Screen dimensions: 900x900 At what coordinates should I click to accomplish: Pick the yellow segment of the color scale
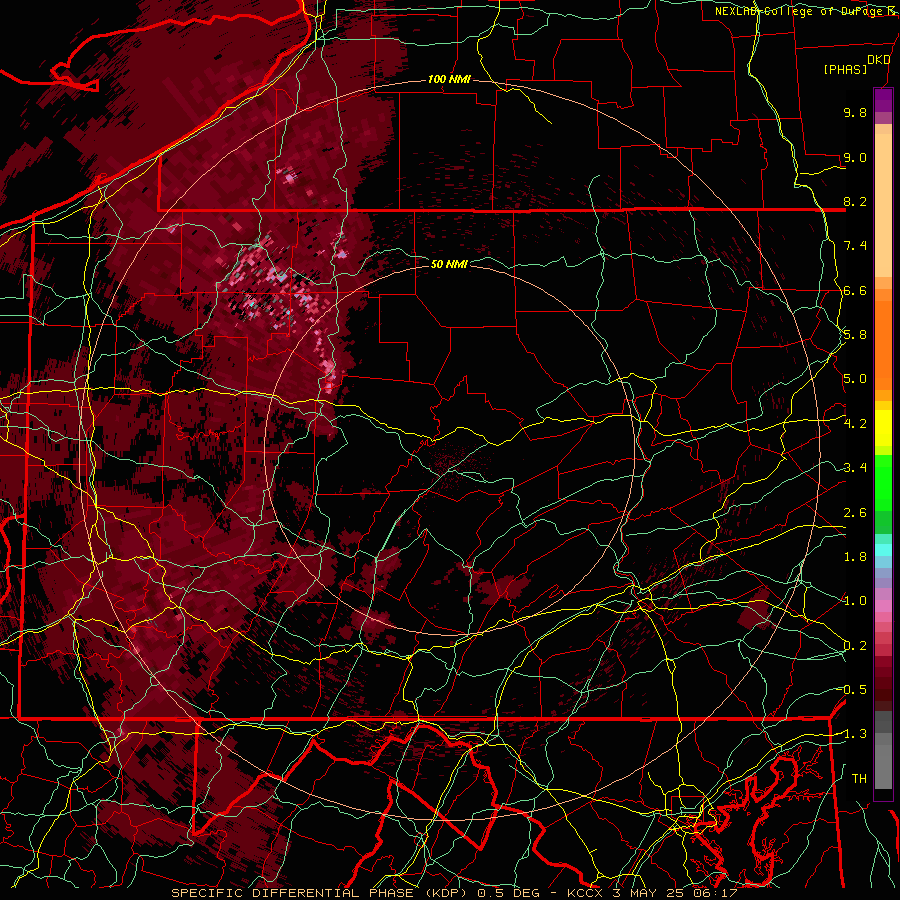tap(883, 428)
